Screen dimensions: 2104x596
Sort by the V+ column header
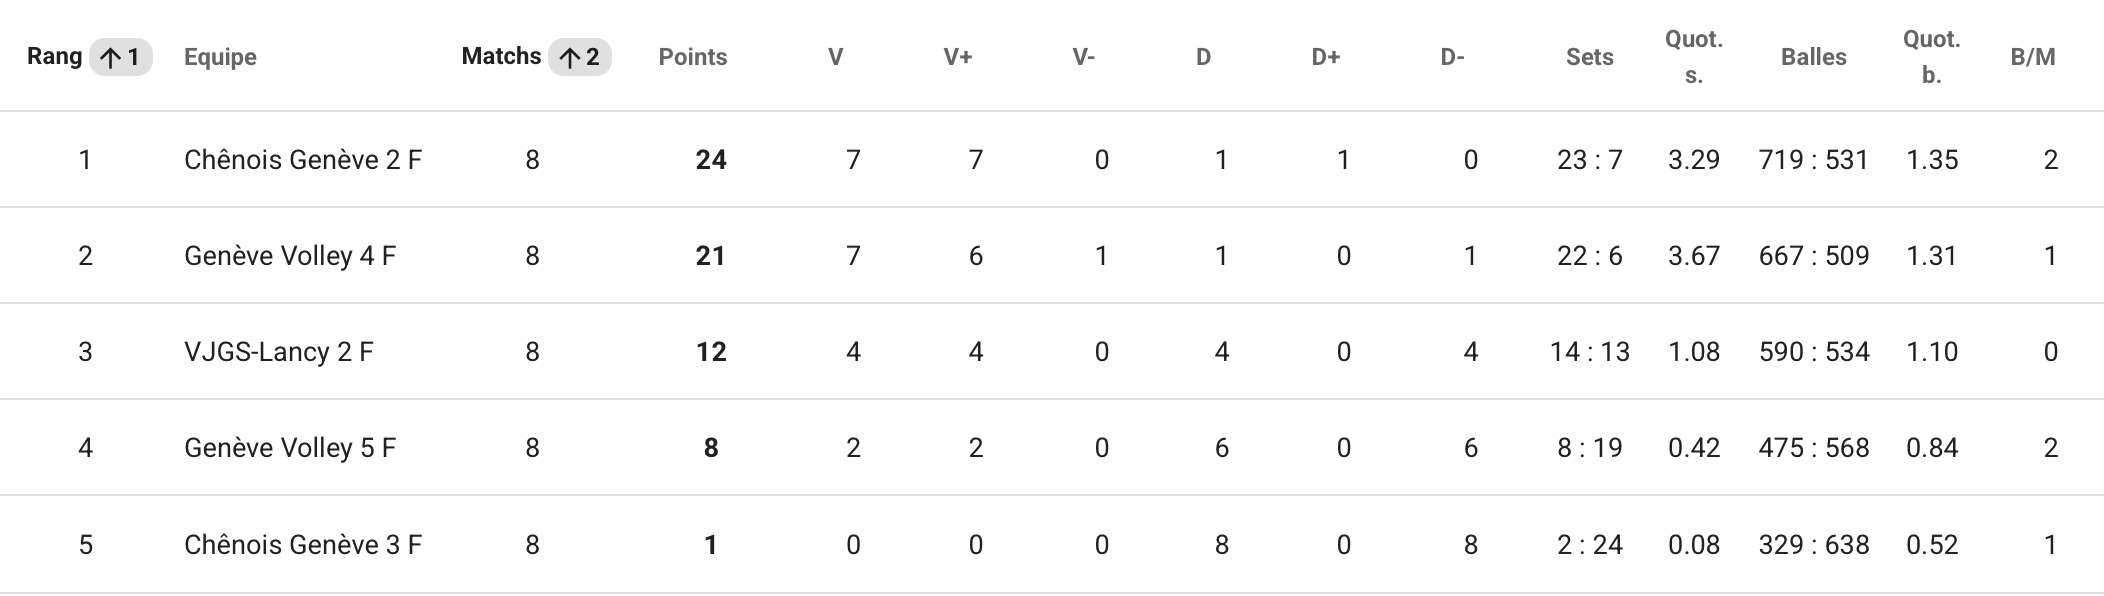pos(957,57)
